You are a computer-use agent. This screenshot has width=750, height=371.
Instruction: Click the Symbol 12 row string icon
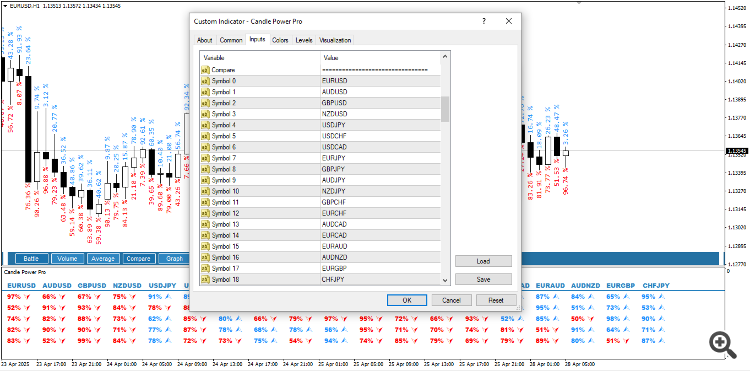(x=205, y=213)
